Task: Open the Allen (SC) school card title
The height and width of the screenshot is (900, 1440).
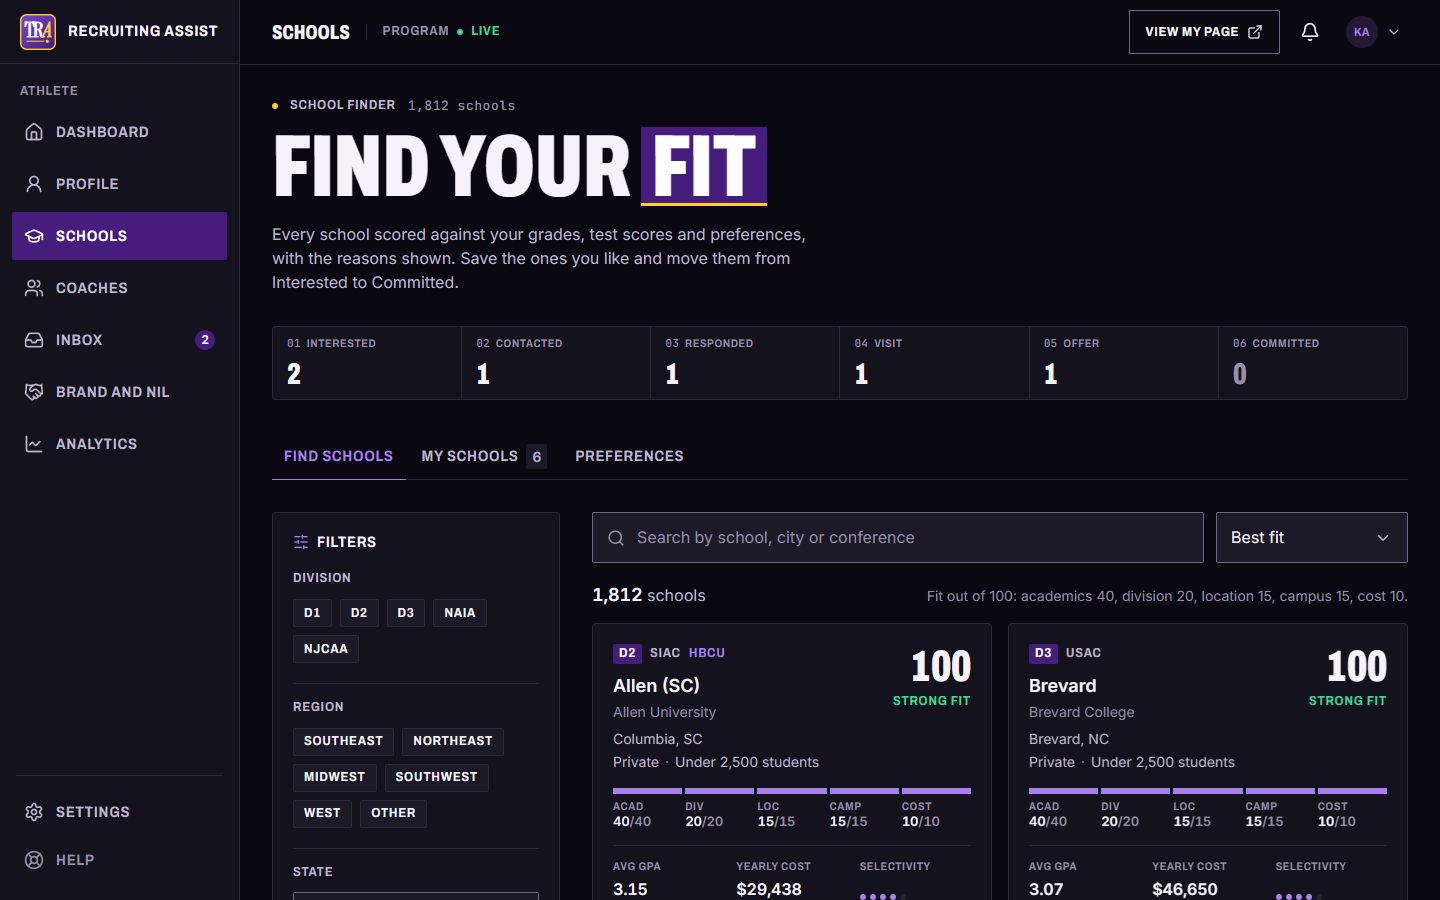Action: (x=656, y=686)
